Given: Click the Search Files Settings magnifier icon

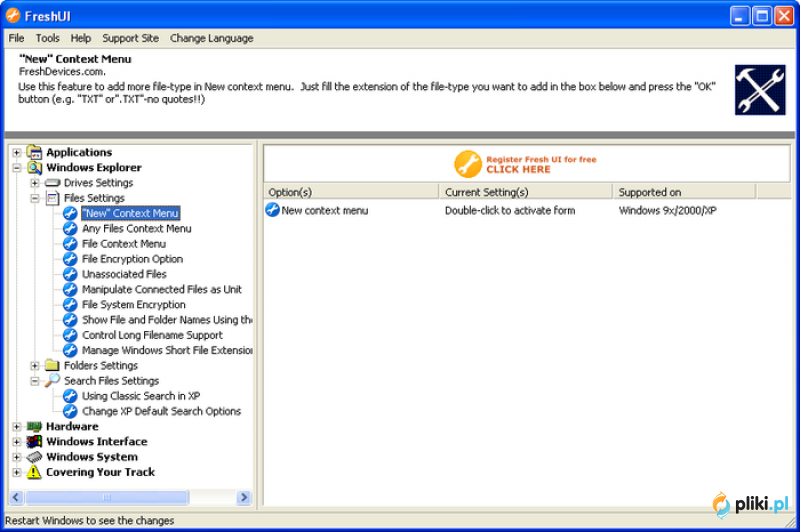Looking at the screenshot, I should pyautogui.click(x=52, y=381).
